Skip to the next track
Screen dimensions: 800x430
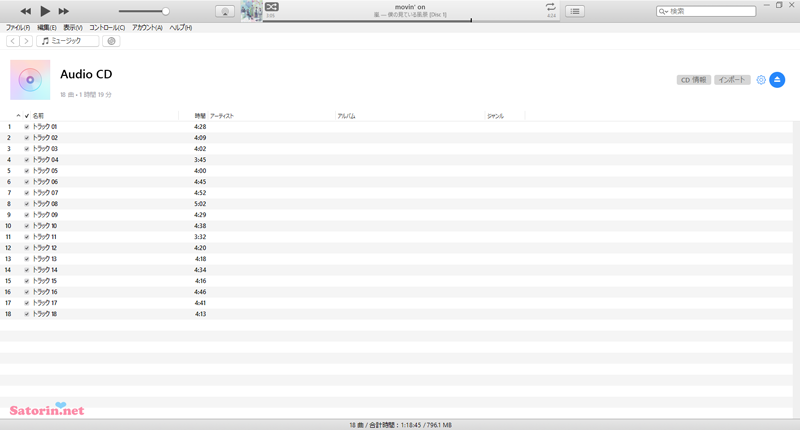[64, 11]
